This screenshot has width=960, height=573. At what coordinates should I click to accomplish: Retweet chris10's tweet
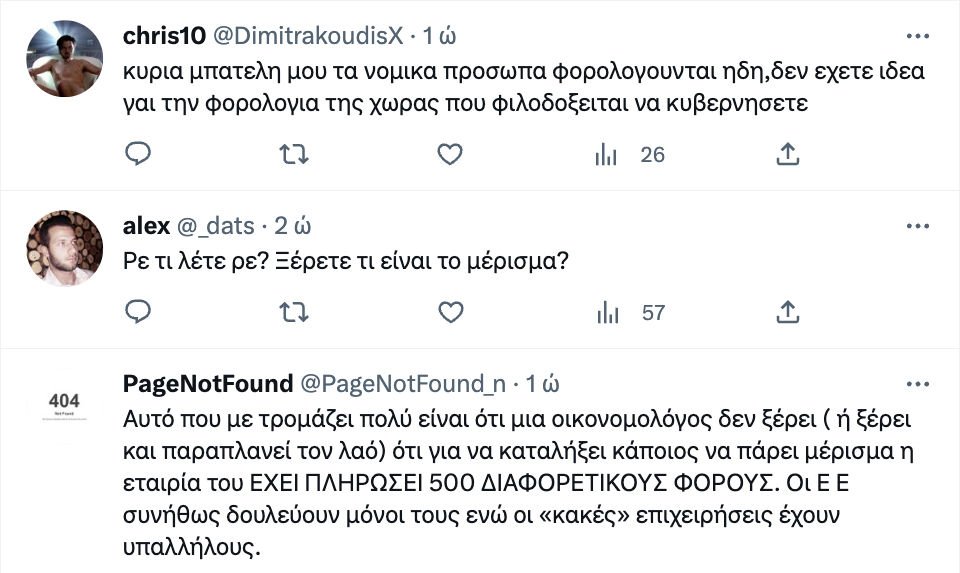tap(293, 154)
